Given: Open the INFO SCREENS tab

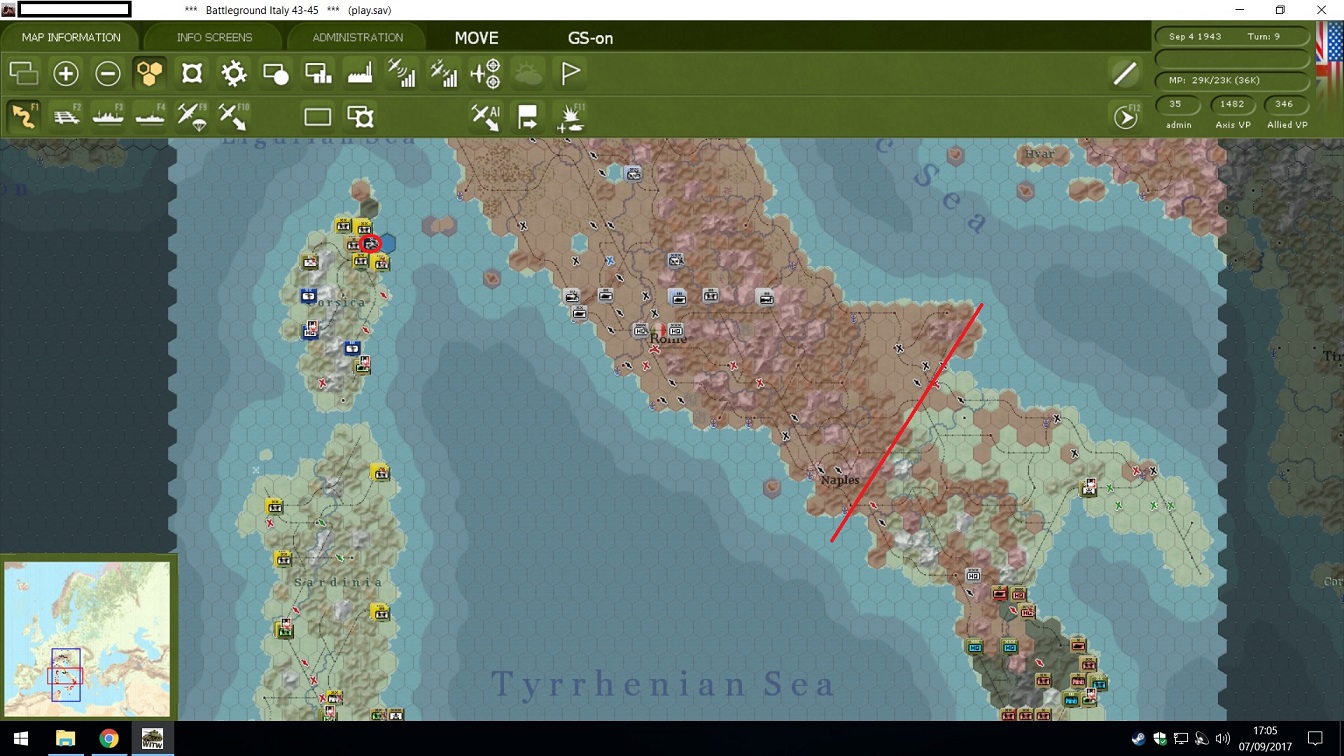Looking at the screenshot, I should pyautogui.click(x=214, y=38).
